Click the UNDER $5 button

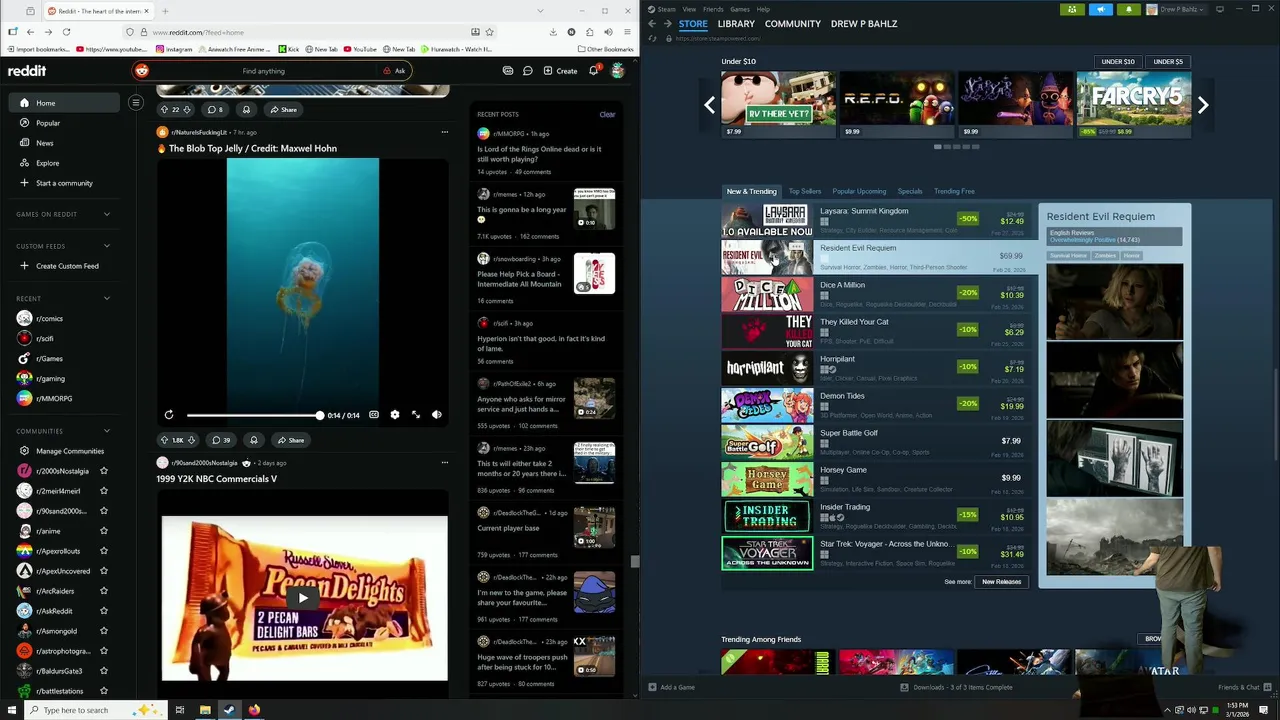1168,62
